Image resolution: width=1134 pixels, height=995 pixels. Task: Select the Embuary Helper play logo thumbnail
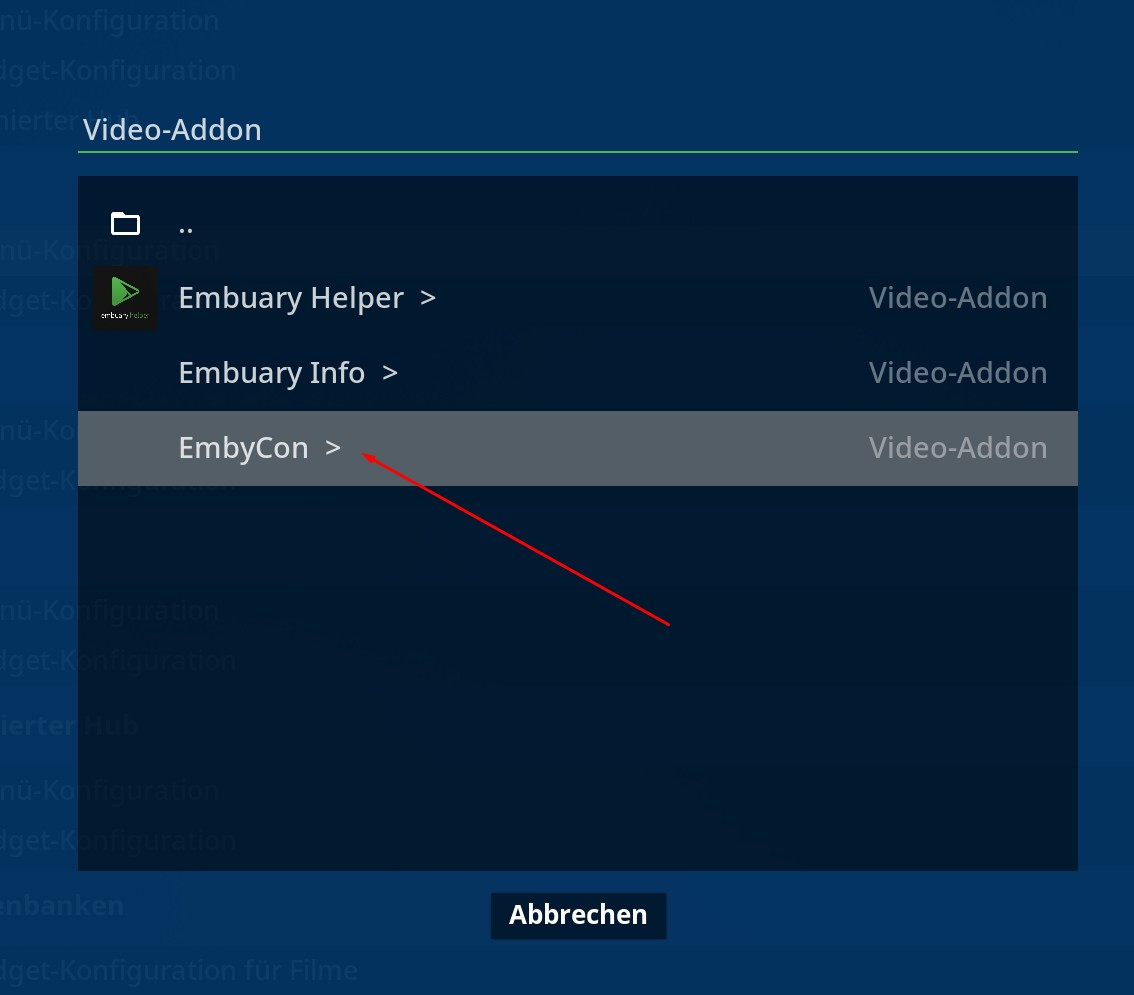125,298
